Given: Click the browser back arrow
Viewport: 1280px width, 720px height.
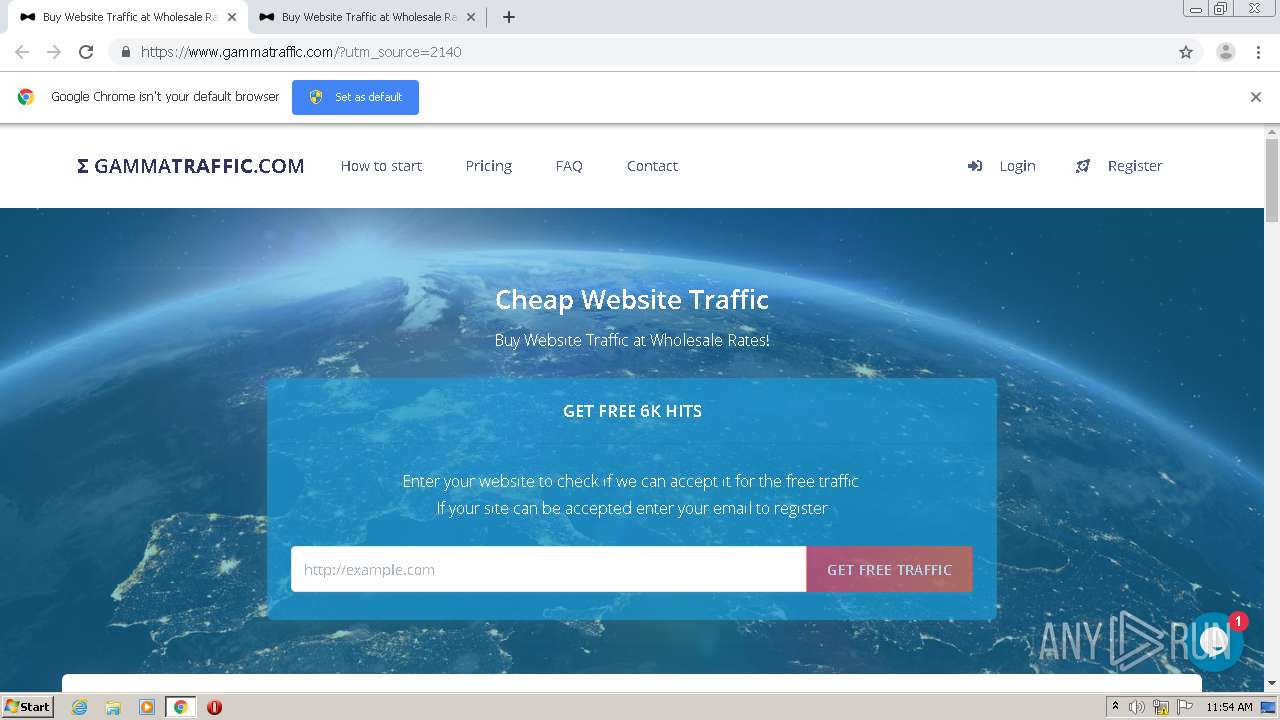Looking at the screenshot, I should pos(22,52).
